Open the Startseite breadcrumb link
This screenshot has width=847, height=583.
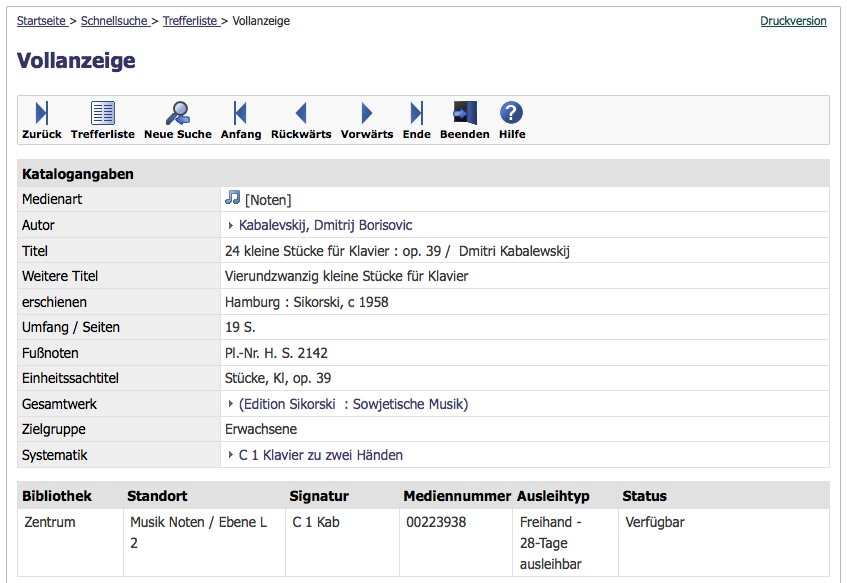coord(41,21)
